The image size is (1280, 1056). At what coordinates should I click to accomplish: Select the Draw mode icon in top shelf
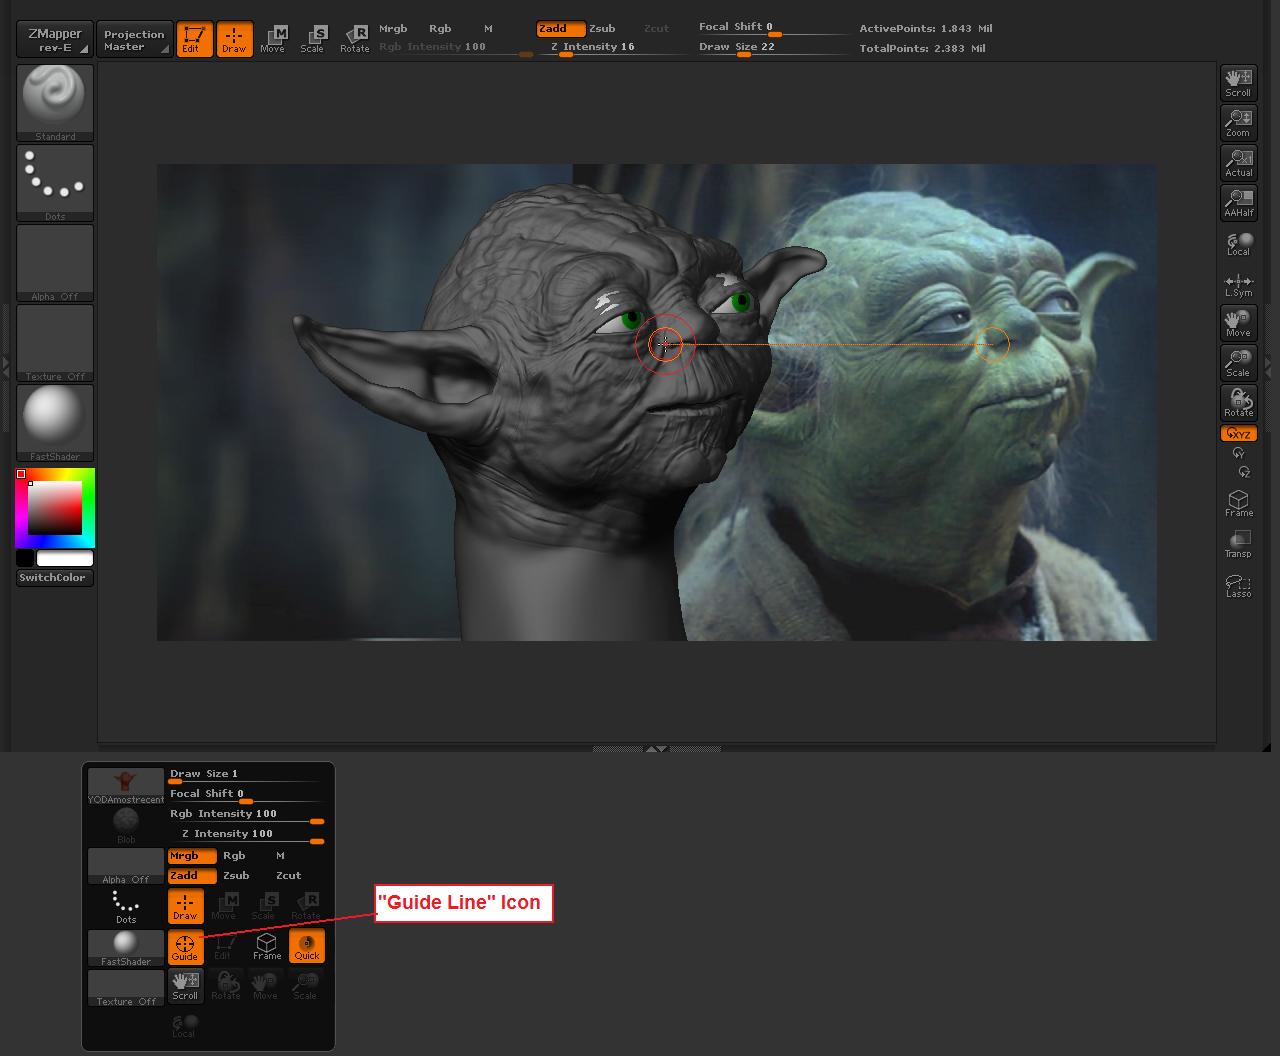point(234,39)
